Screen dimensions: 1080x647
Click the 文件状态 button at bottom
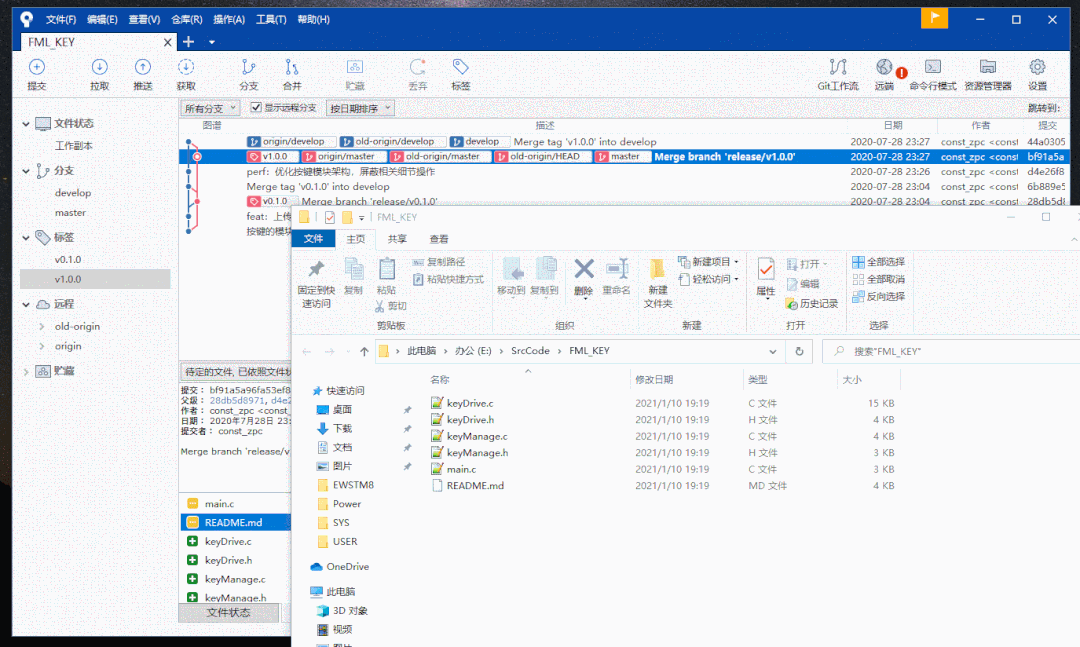tap(228, 612)
